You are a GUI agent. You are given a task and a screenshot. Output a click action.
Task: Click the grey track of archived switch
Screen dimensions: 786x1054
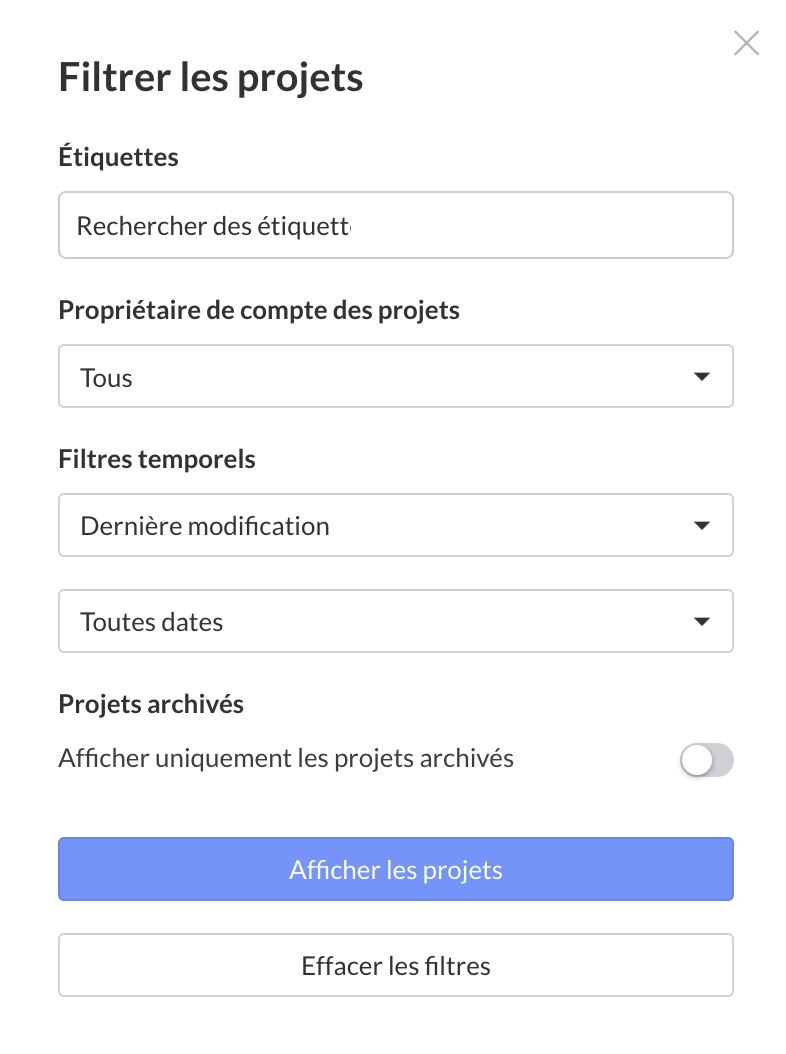[x=722, y=760]
